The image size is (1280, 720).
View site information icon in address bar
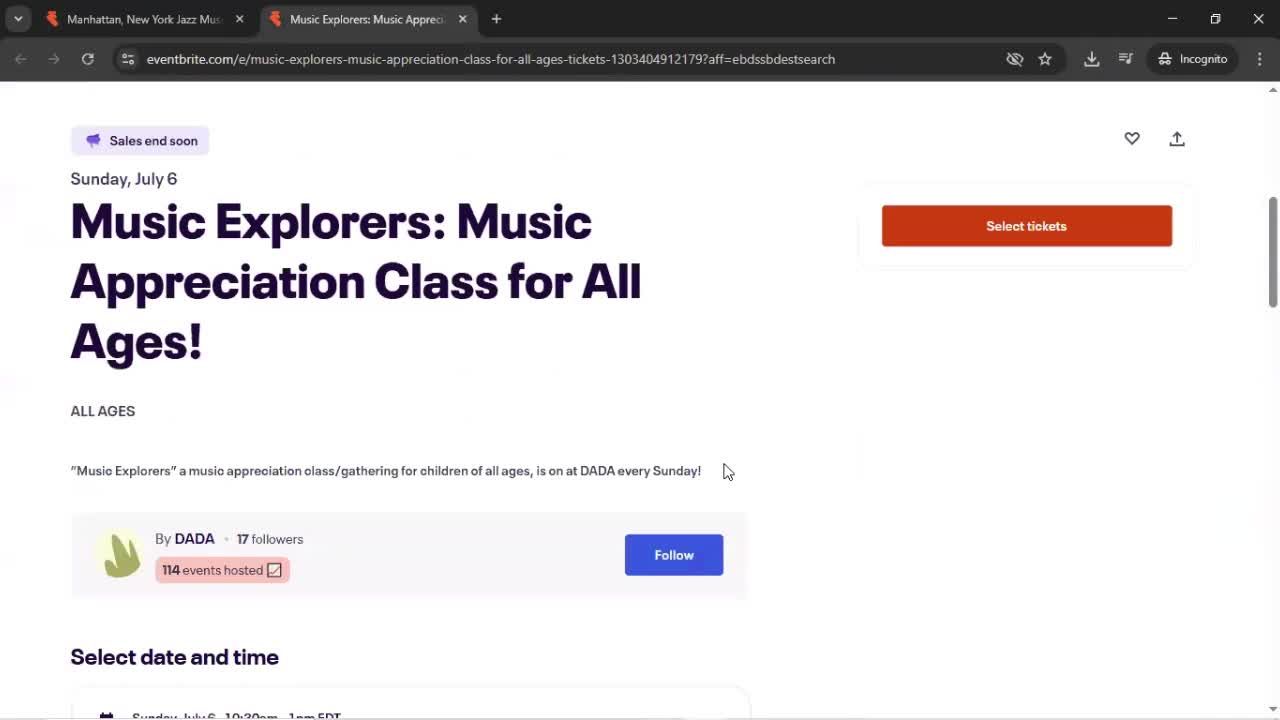tap(128, 59)
